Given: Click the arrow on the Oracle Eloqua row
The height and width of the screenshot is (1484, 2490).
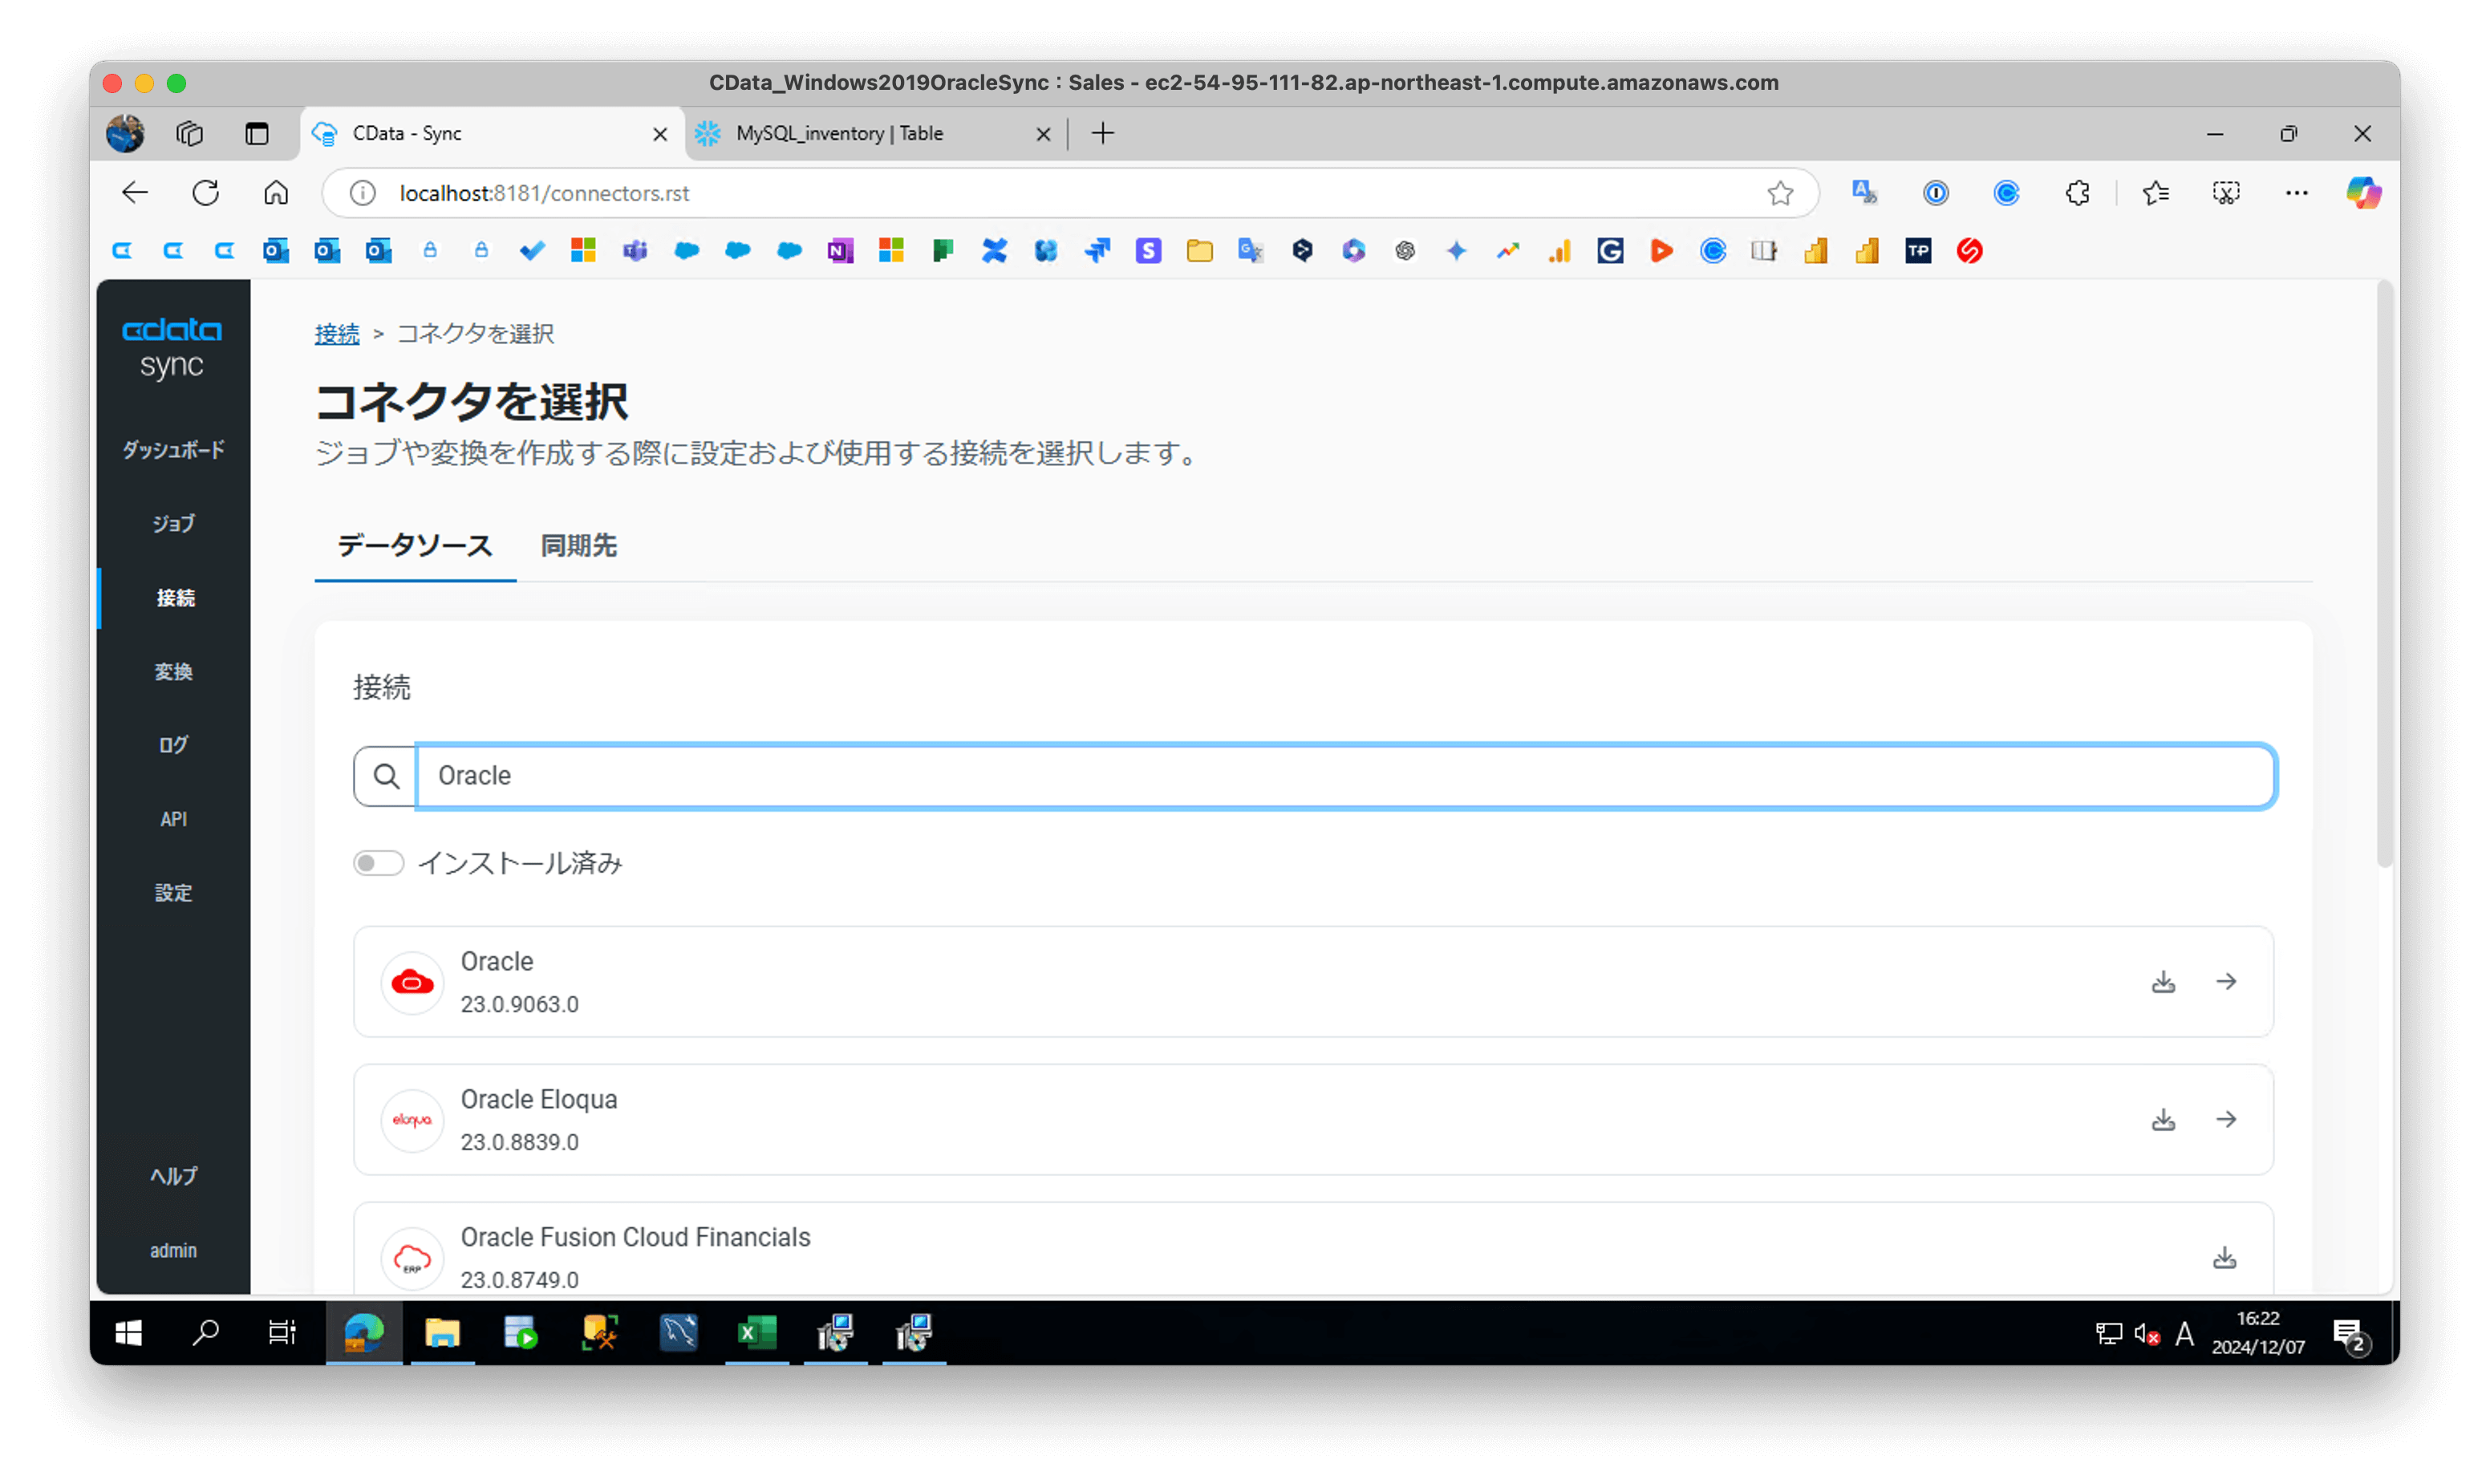Looking at the screenshot, I should [2226, 1119].
